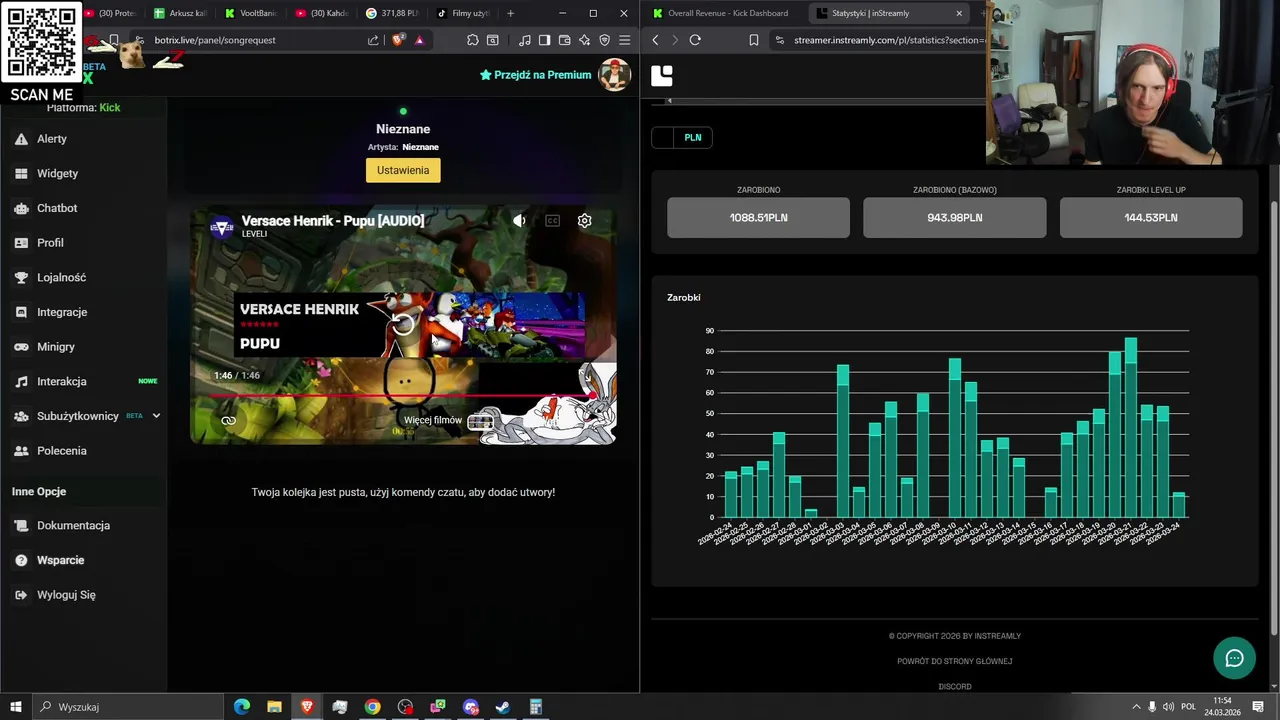
Task: Open the green chat support bubble
Action: pyautogui.click(x=1234, y=658)
